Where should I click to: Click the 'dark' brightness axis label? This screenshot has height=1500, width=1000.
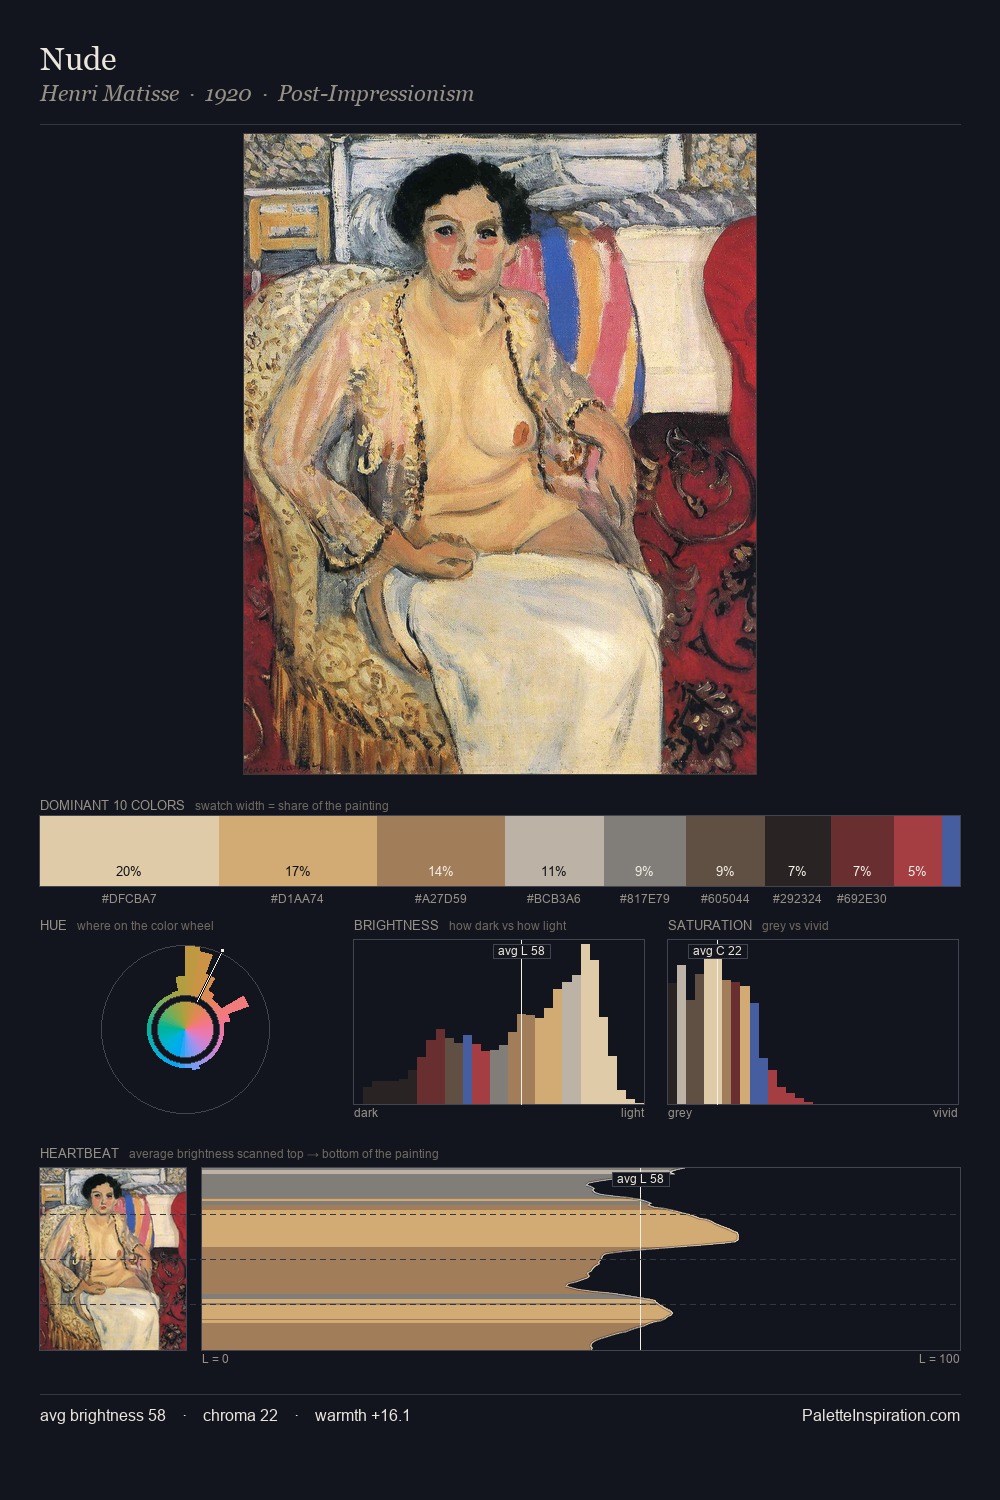tap(366, 1113)
